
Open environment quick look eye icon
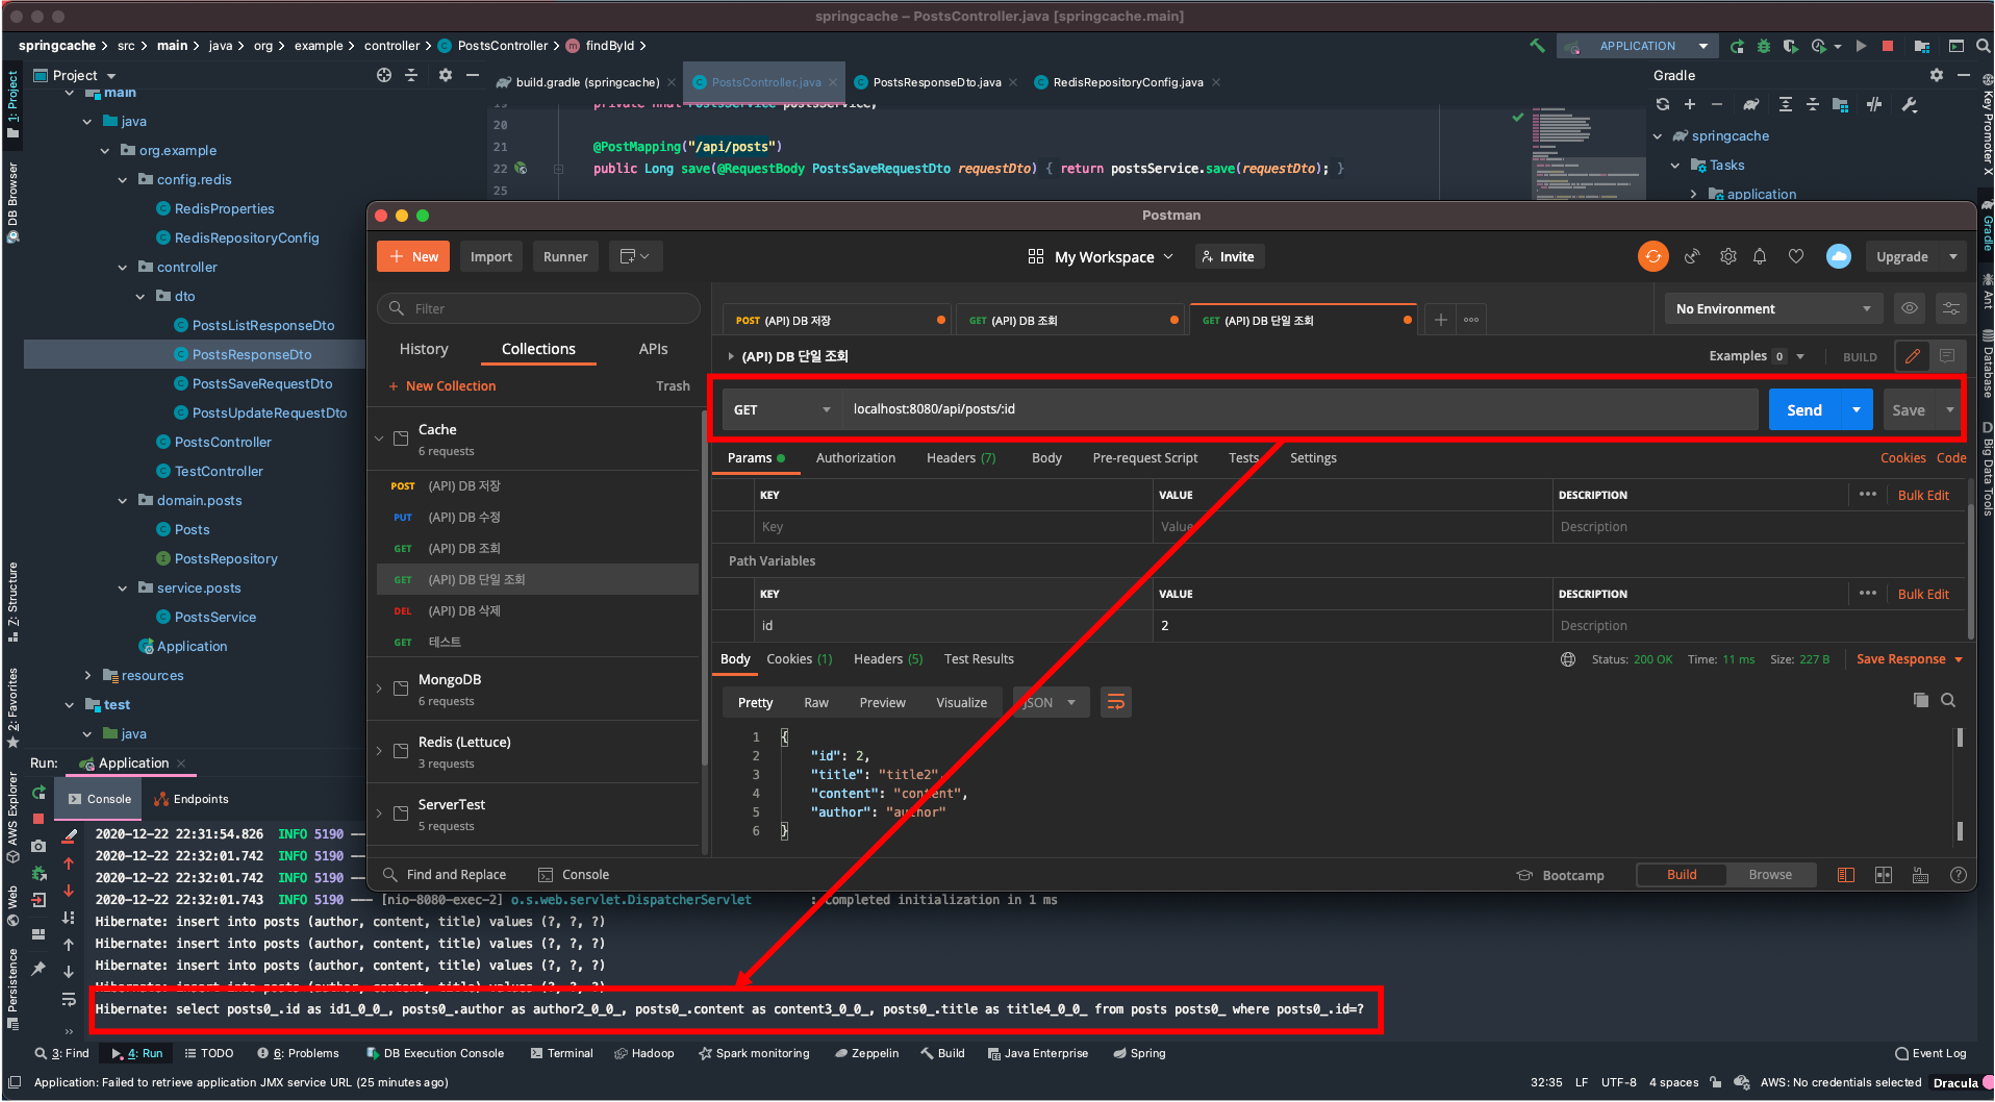pyautogui.click(x=1909, y=308)
